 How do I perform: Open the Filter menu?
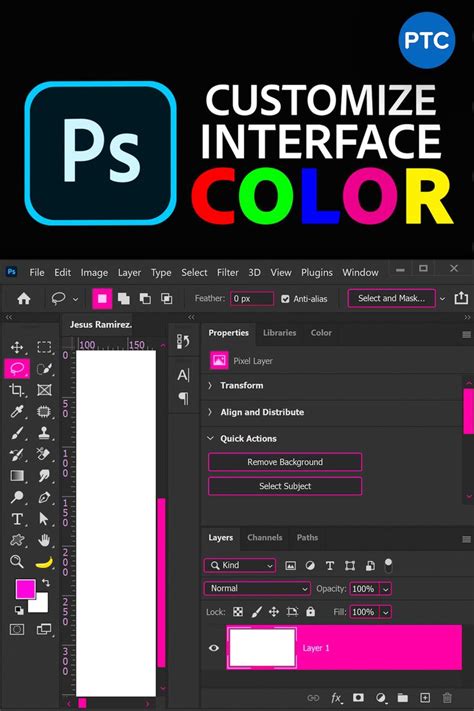tap(227, 273)
